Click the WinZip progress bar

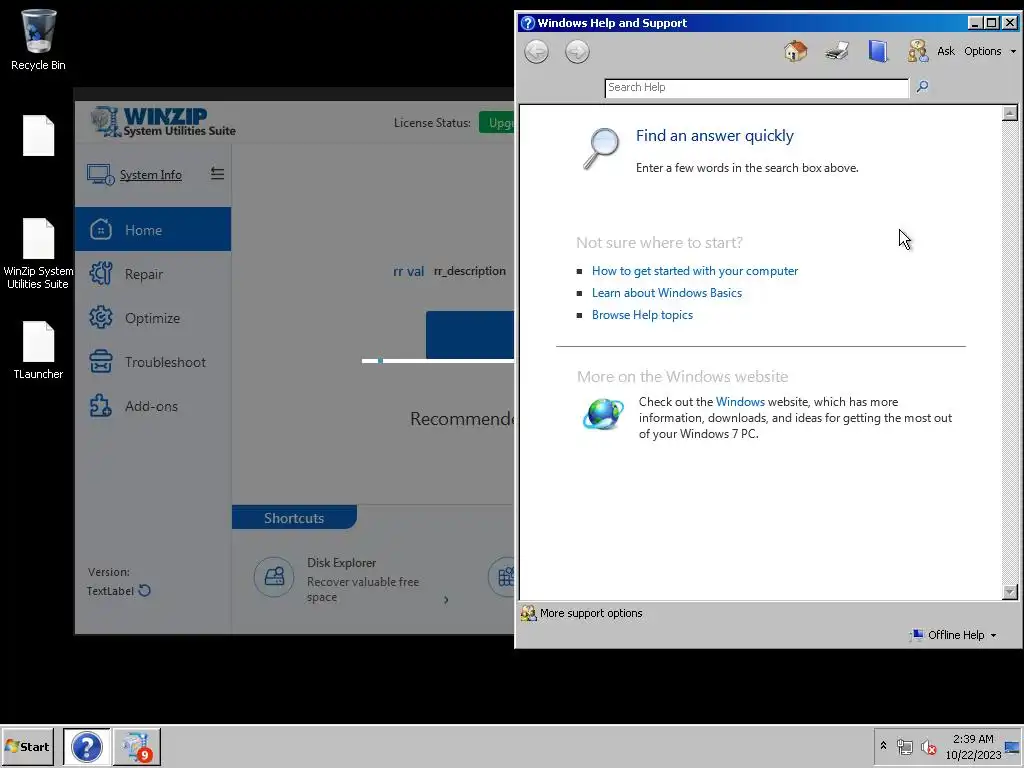pyautogui.click(x=438, y=360)
